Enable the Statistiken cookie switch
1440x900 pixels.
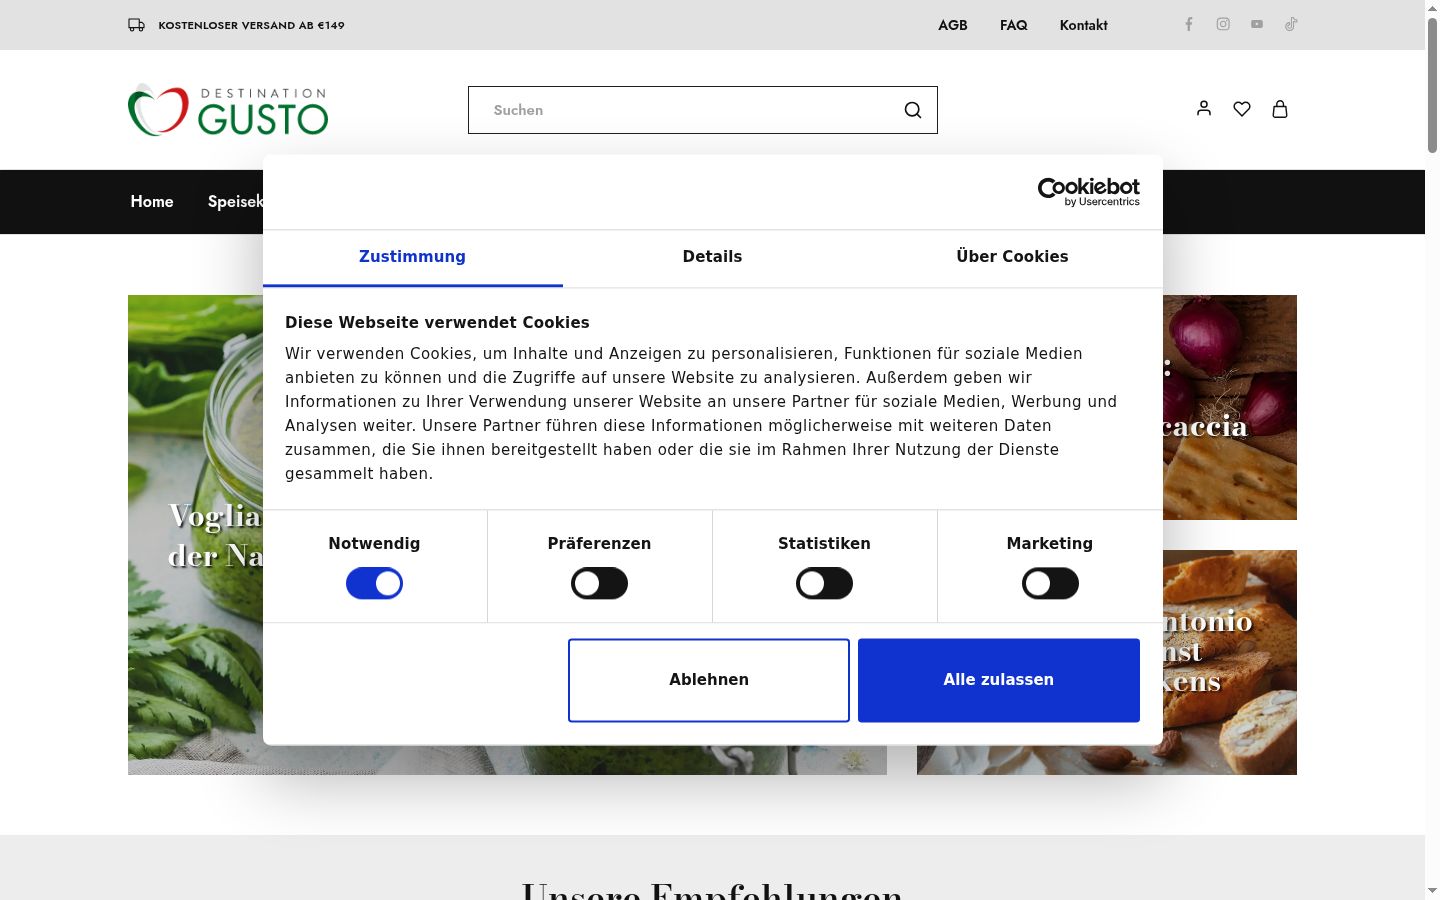(x=824, y=583)
